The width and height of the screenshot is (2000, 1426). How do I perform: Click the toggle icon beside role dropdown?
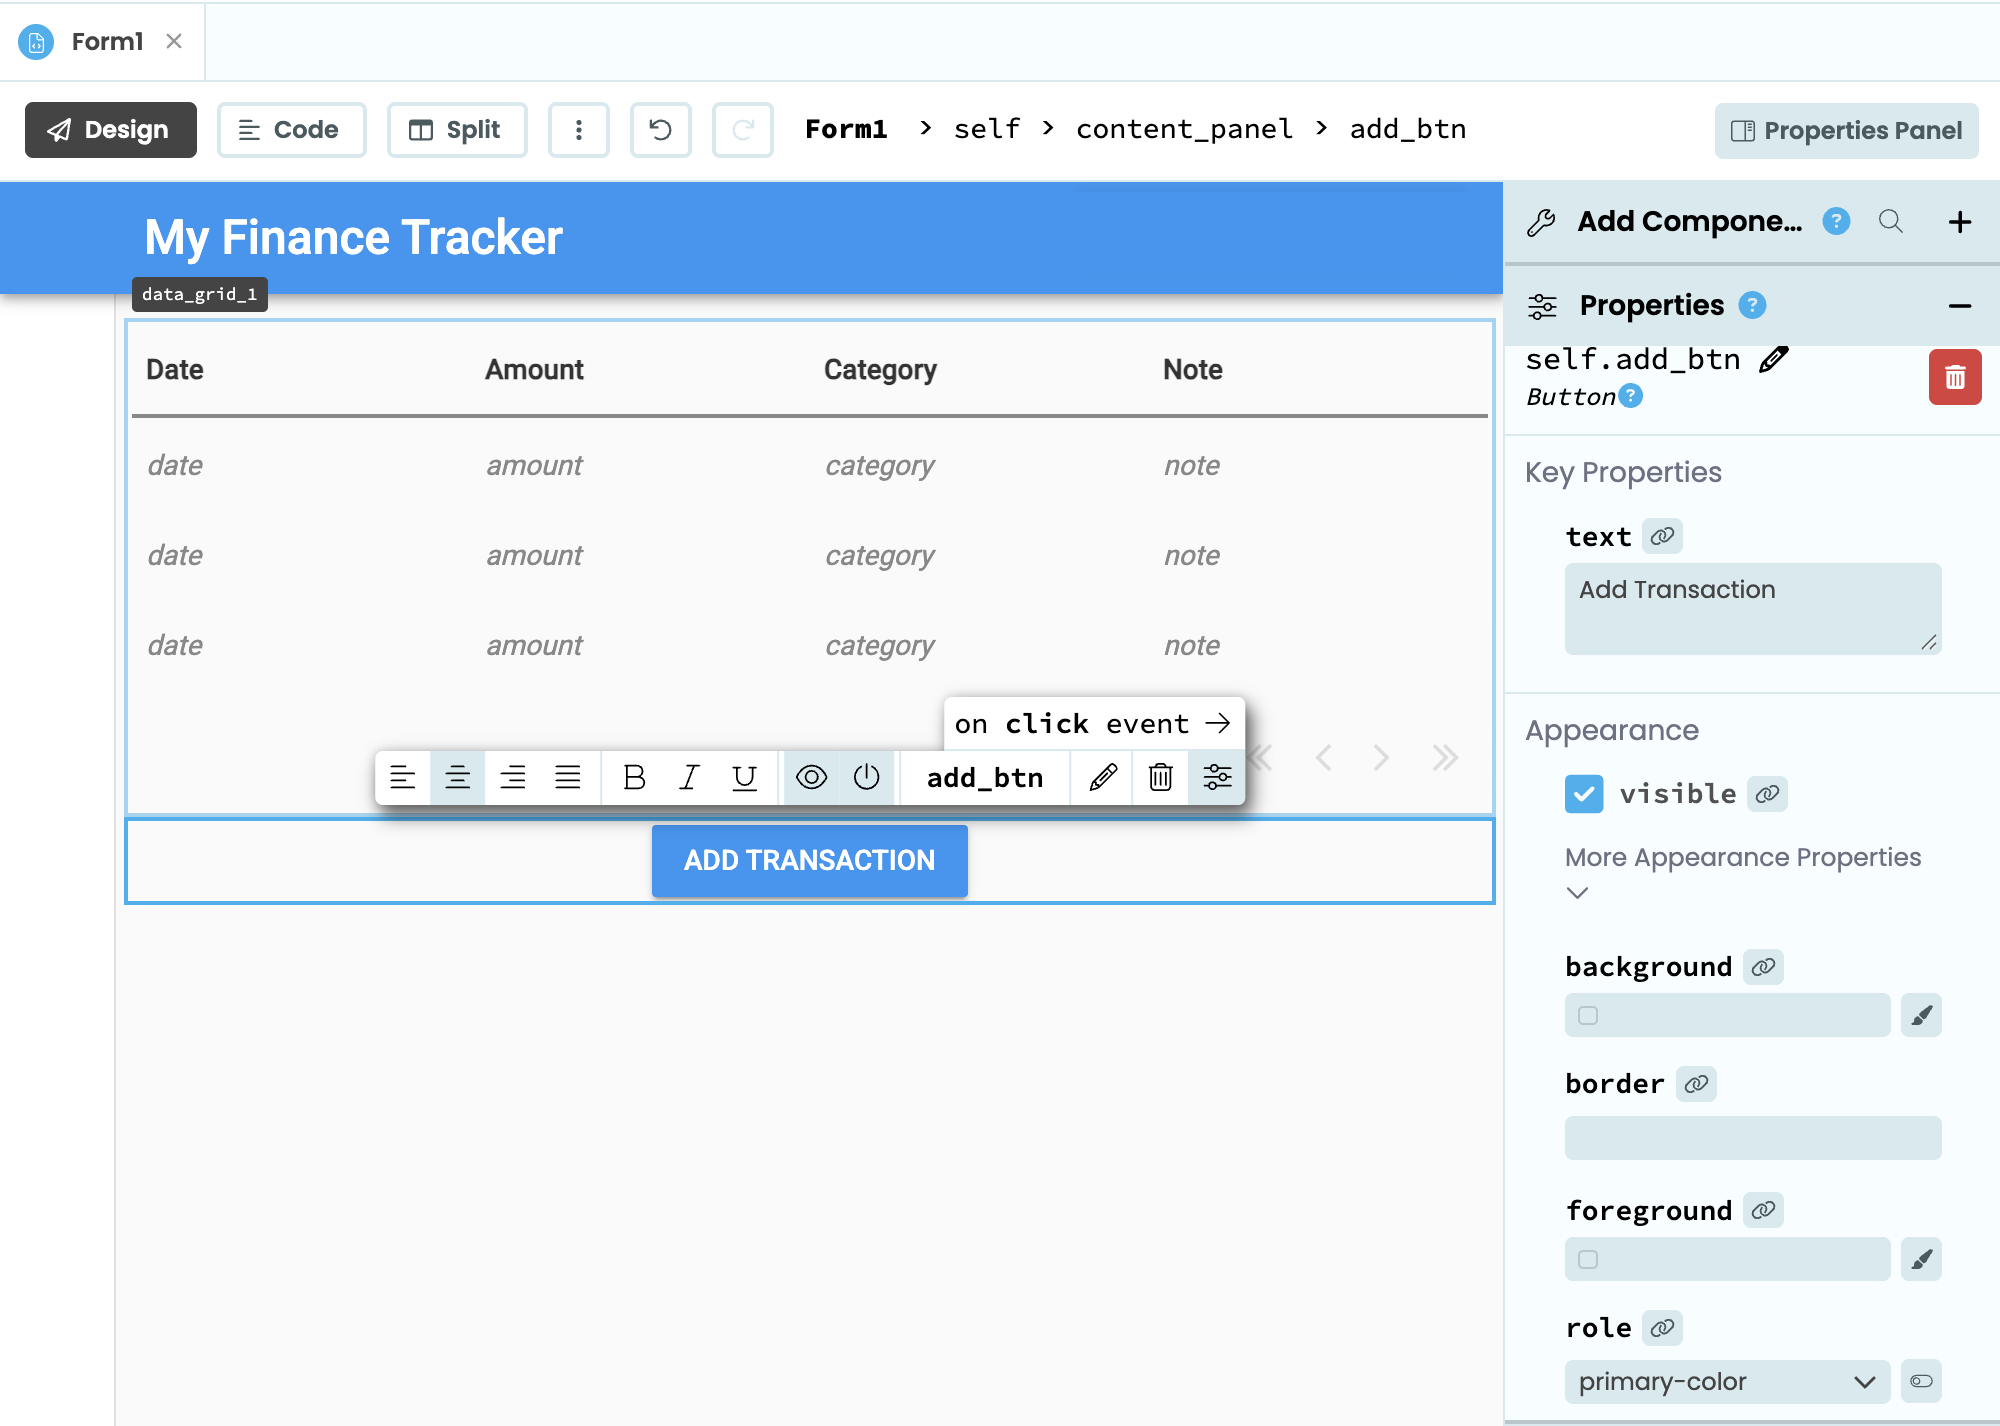click(1921, 1382)
